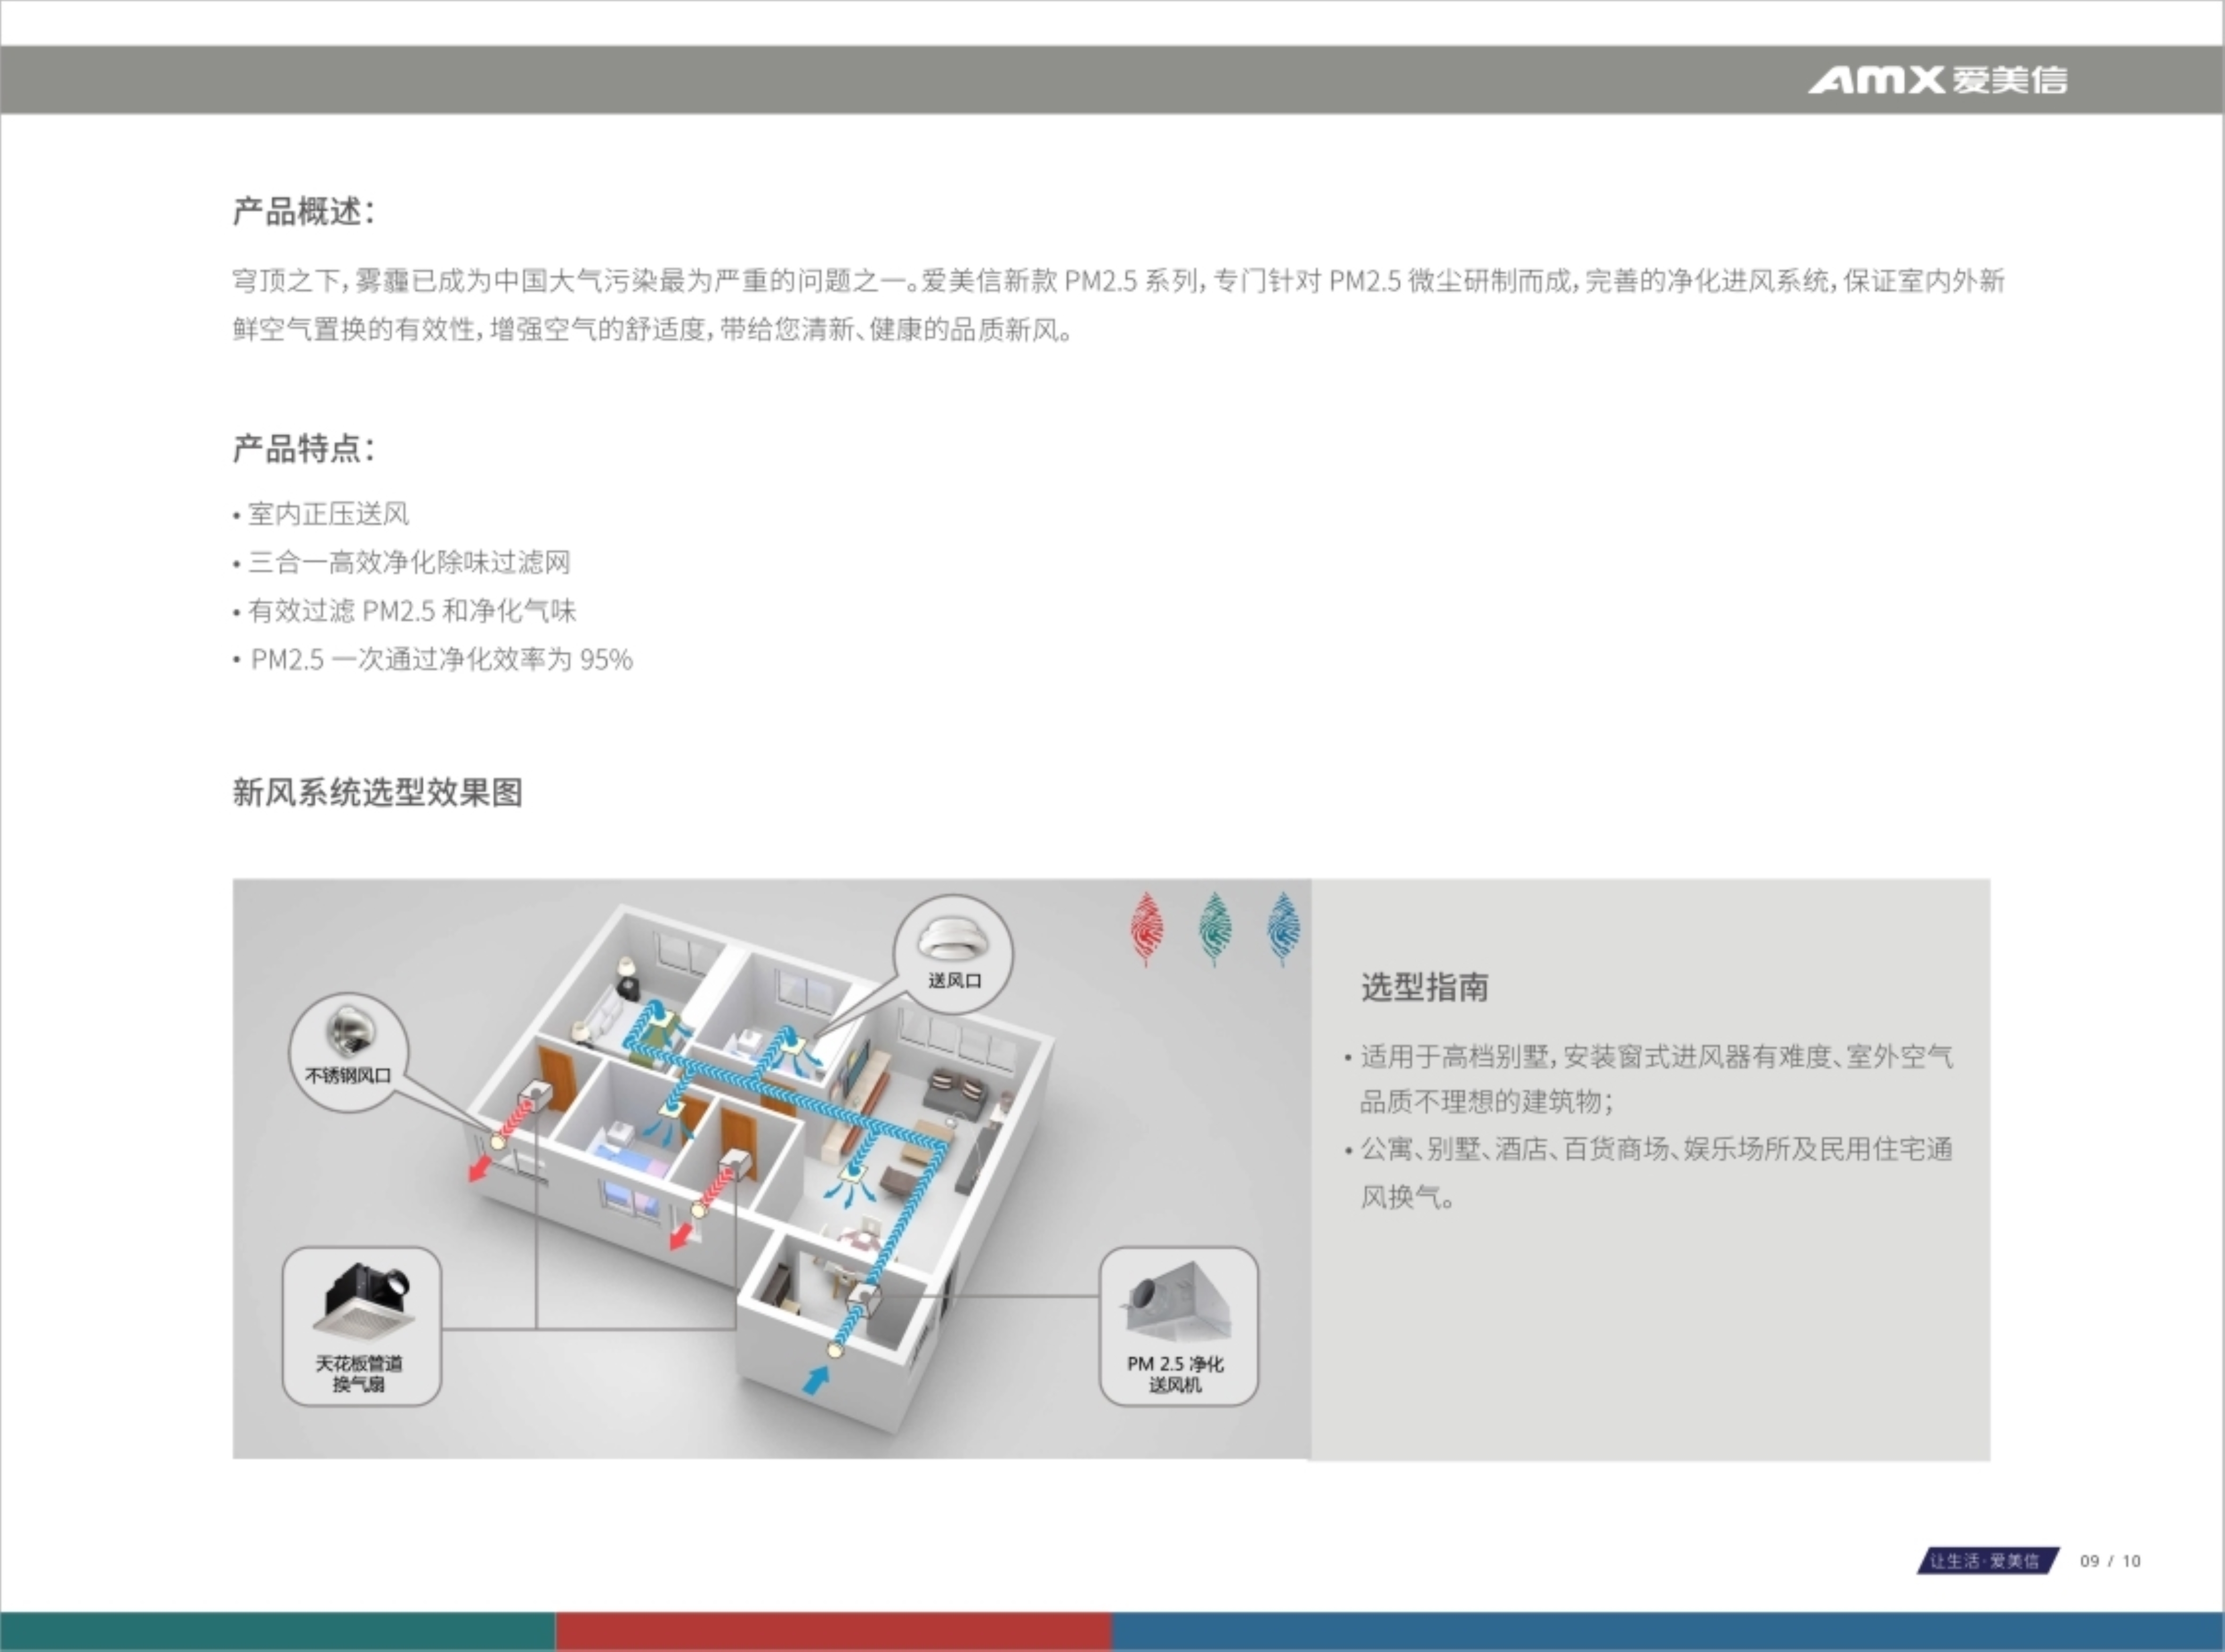Click the 天花板管道换气扇 ceiling fan box
This screenshot has width=2225, height=1652.
pos(361,1326)
